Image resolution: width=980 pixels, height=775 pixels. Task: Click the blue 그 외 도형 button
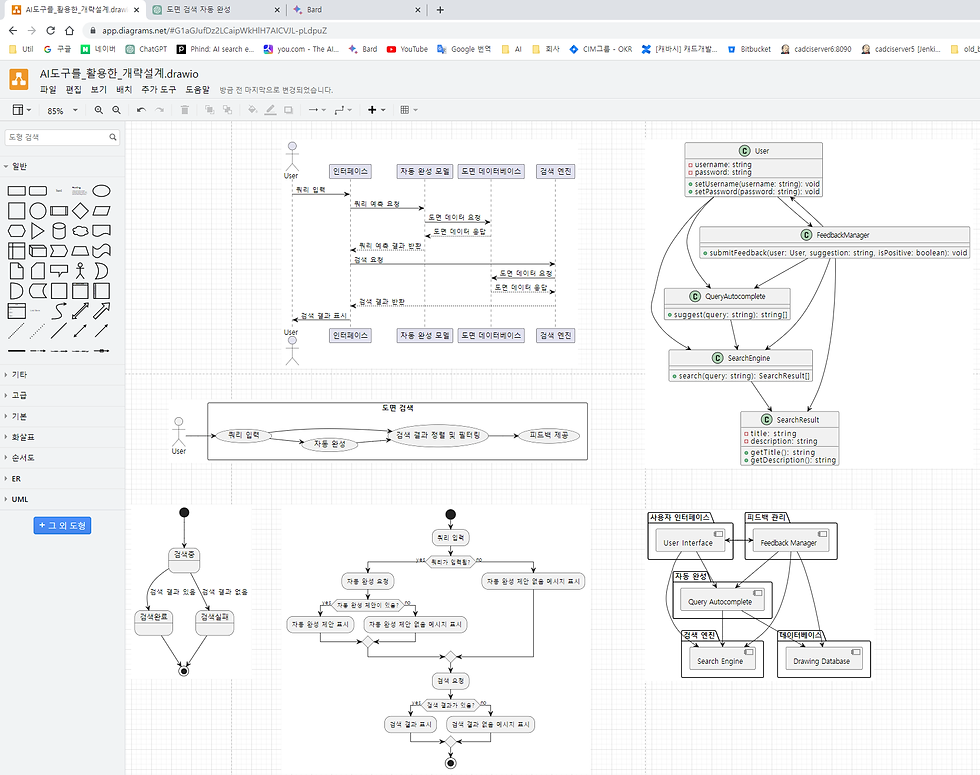pyautogui.click(x=62, y=526)
